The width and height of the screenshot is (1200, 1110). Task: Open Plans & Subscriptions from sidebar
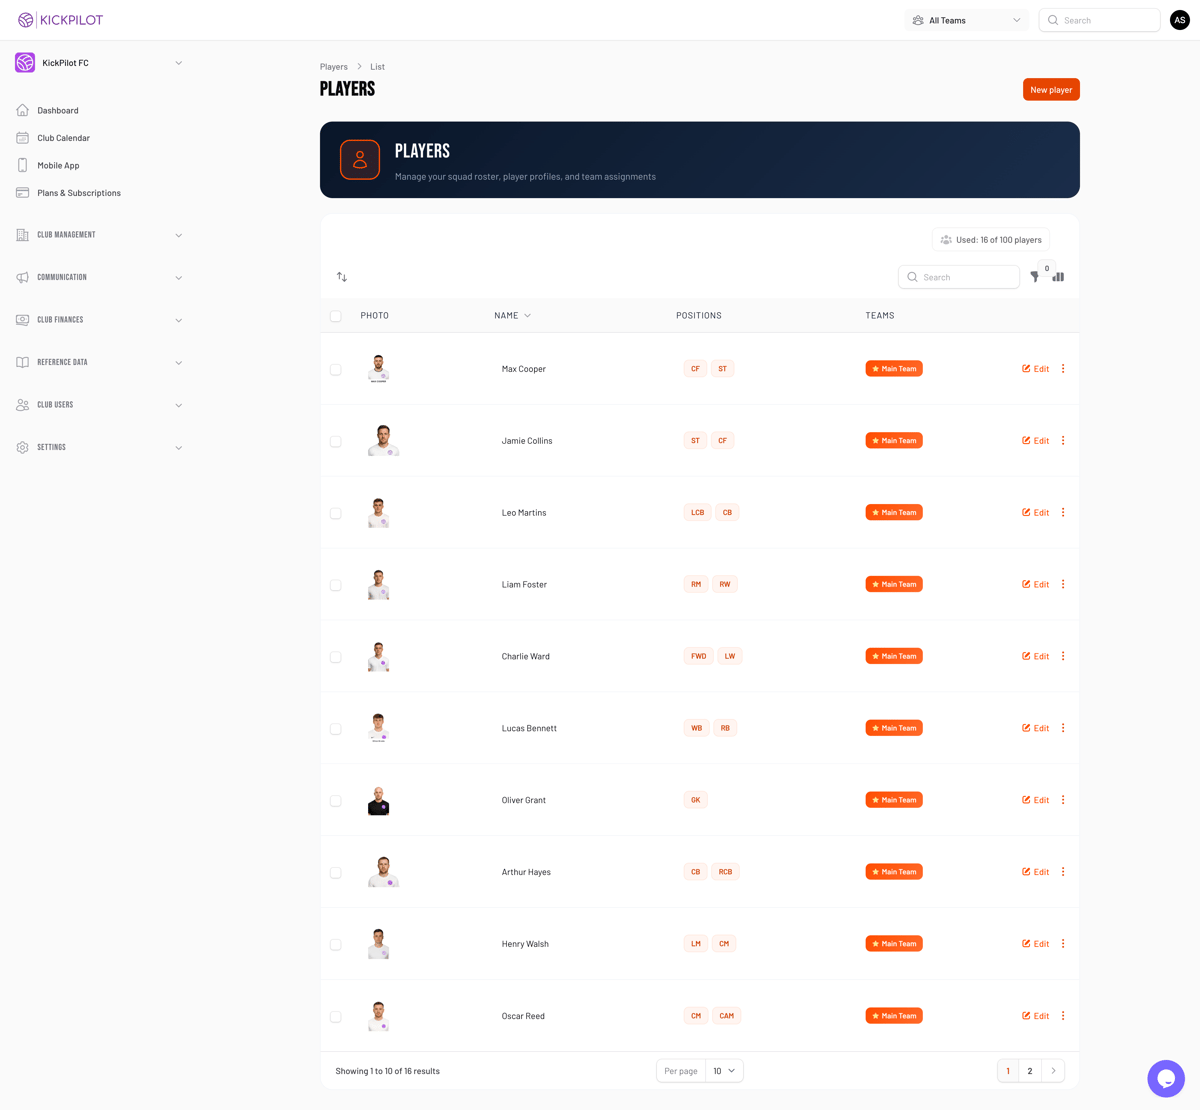78,192
